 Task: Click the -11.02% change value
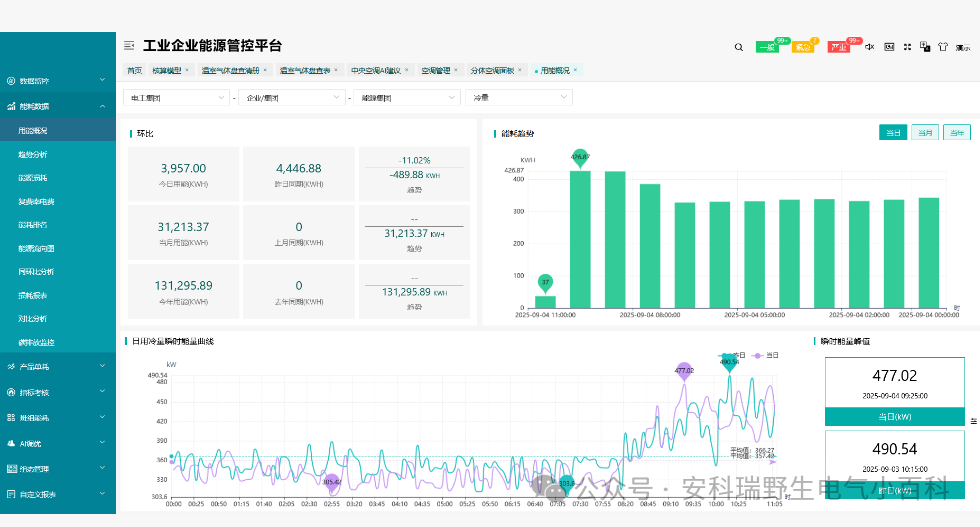point(414,161)
